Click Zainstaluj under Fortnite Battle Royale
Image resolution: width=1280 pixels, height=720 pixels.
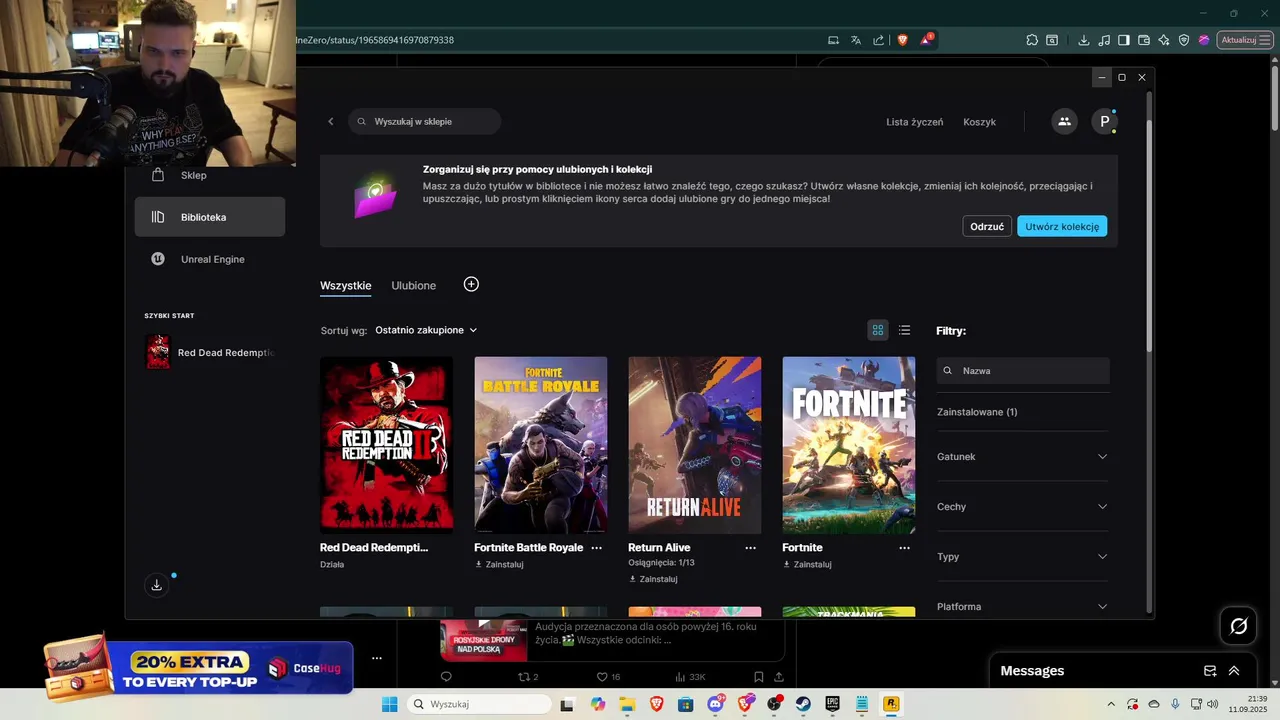(x=499, y=565)
